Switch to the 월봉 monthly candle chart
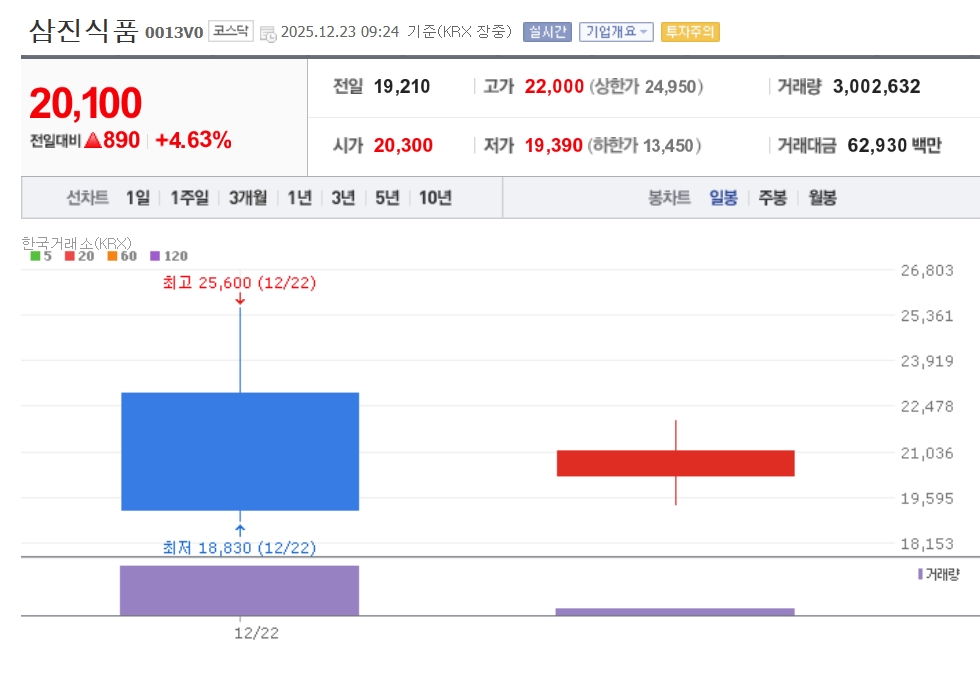This screenshot has width=980, height=693. click(x=822, y=198)
